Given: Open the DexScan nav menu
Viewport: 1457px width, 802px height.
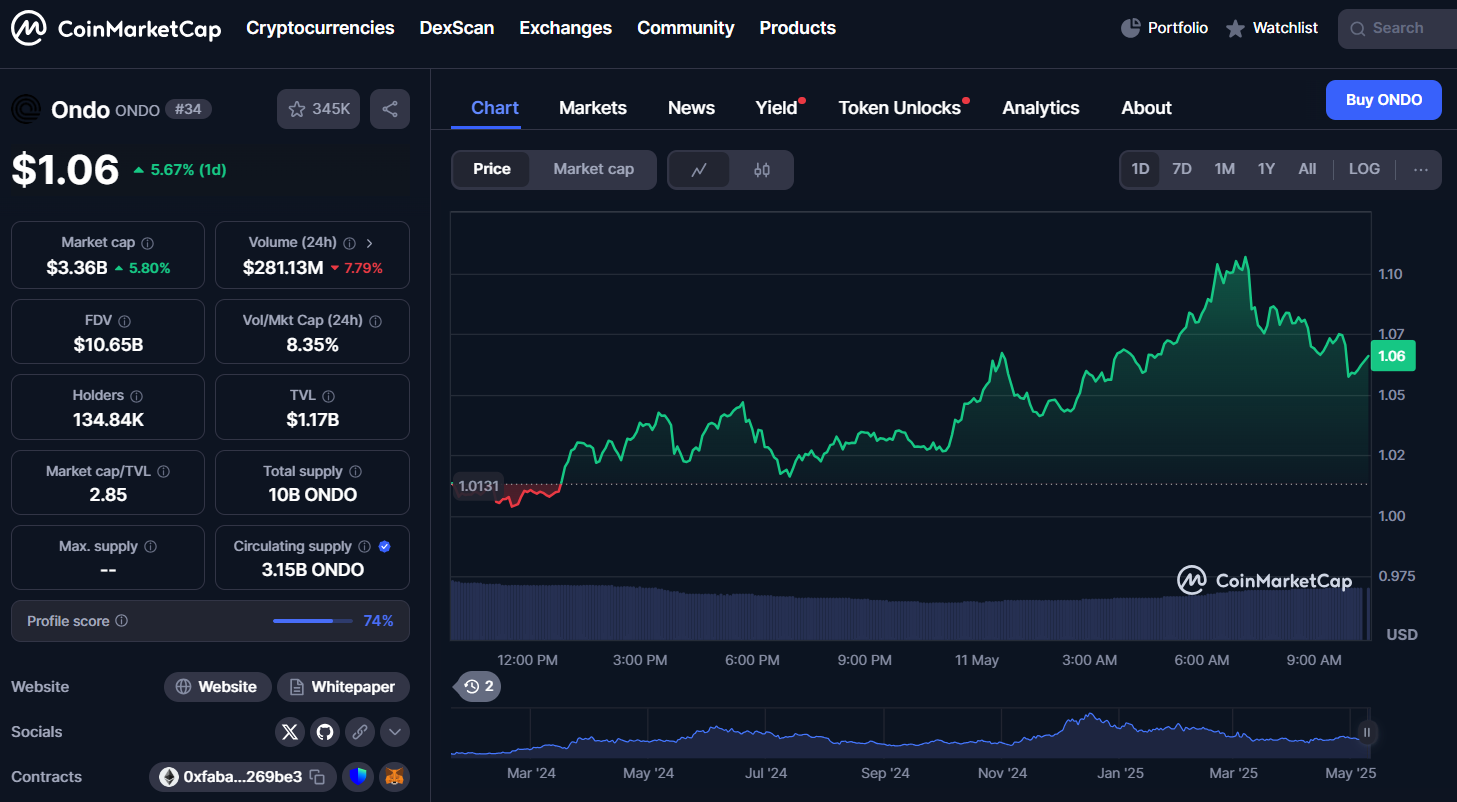Looking at the screenshot, I should coord(457,28).
